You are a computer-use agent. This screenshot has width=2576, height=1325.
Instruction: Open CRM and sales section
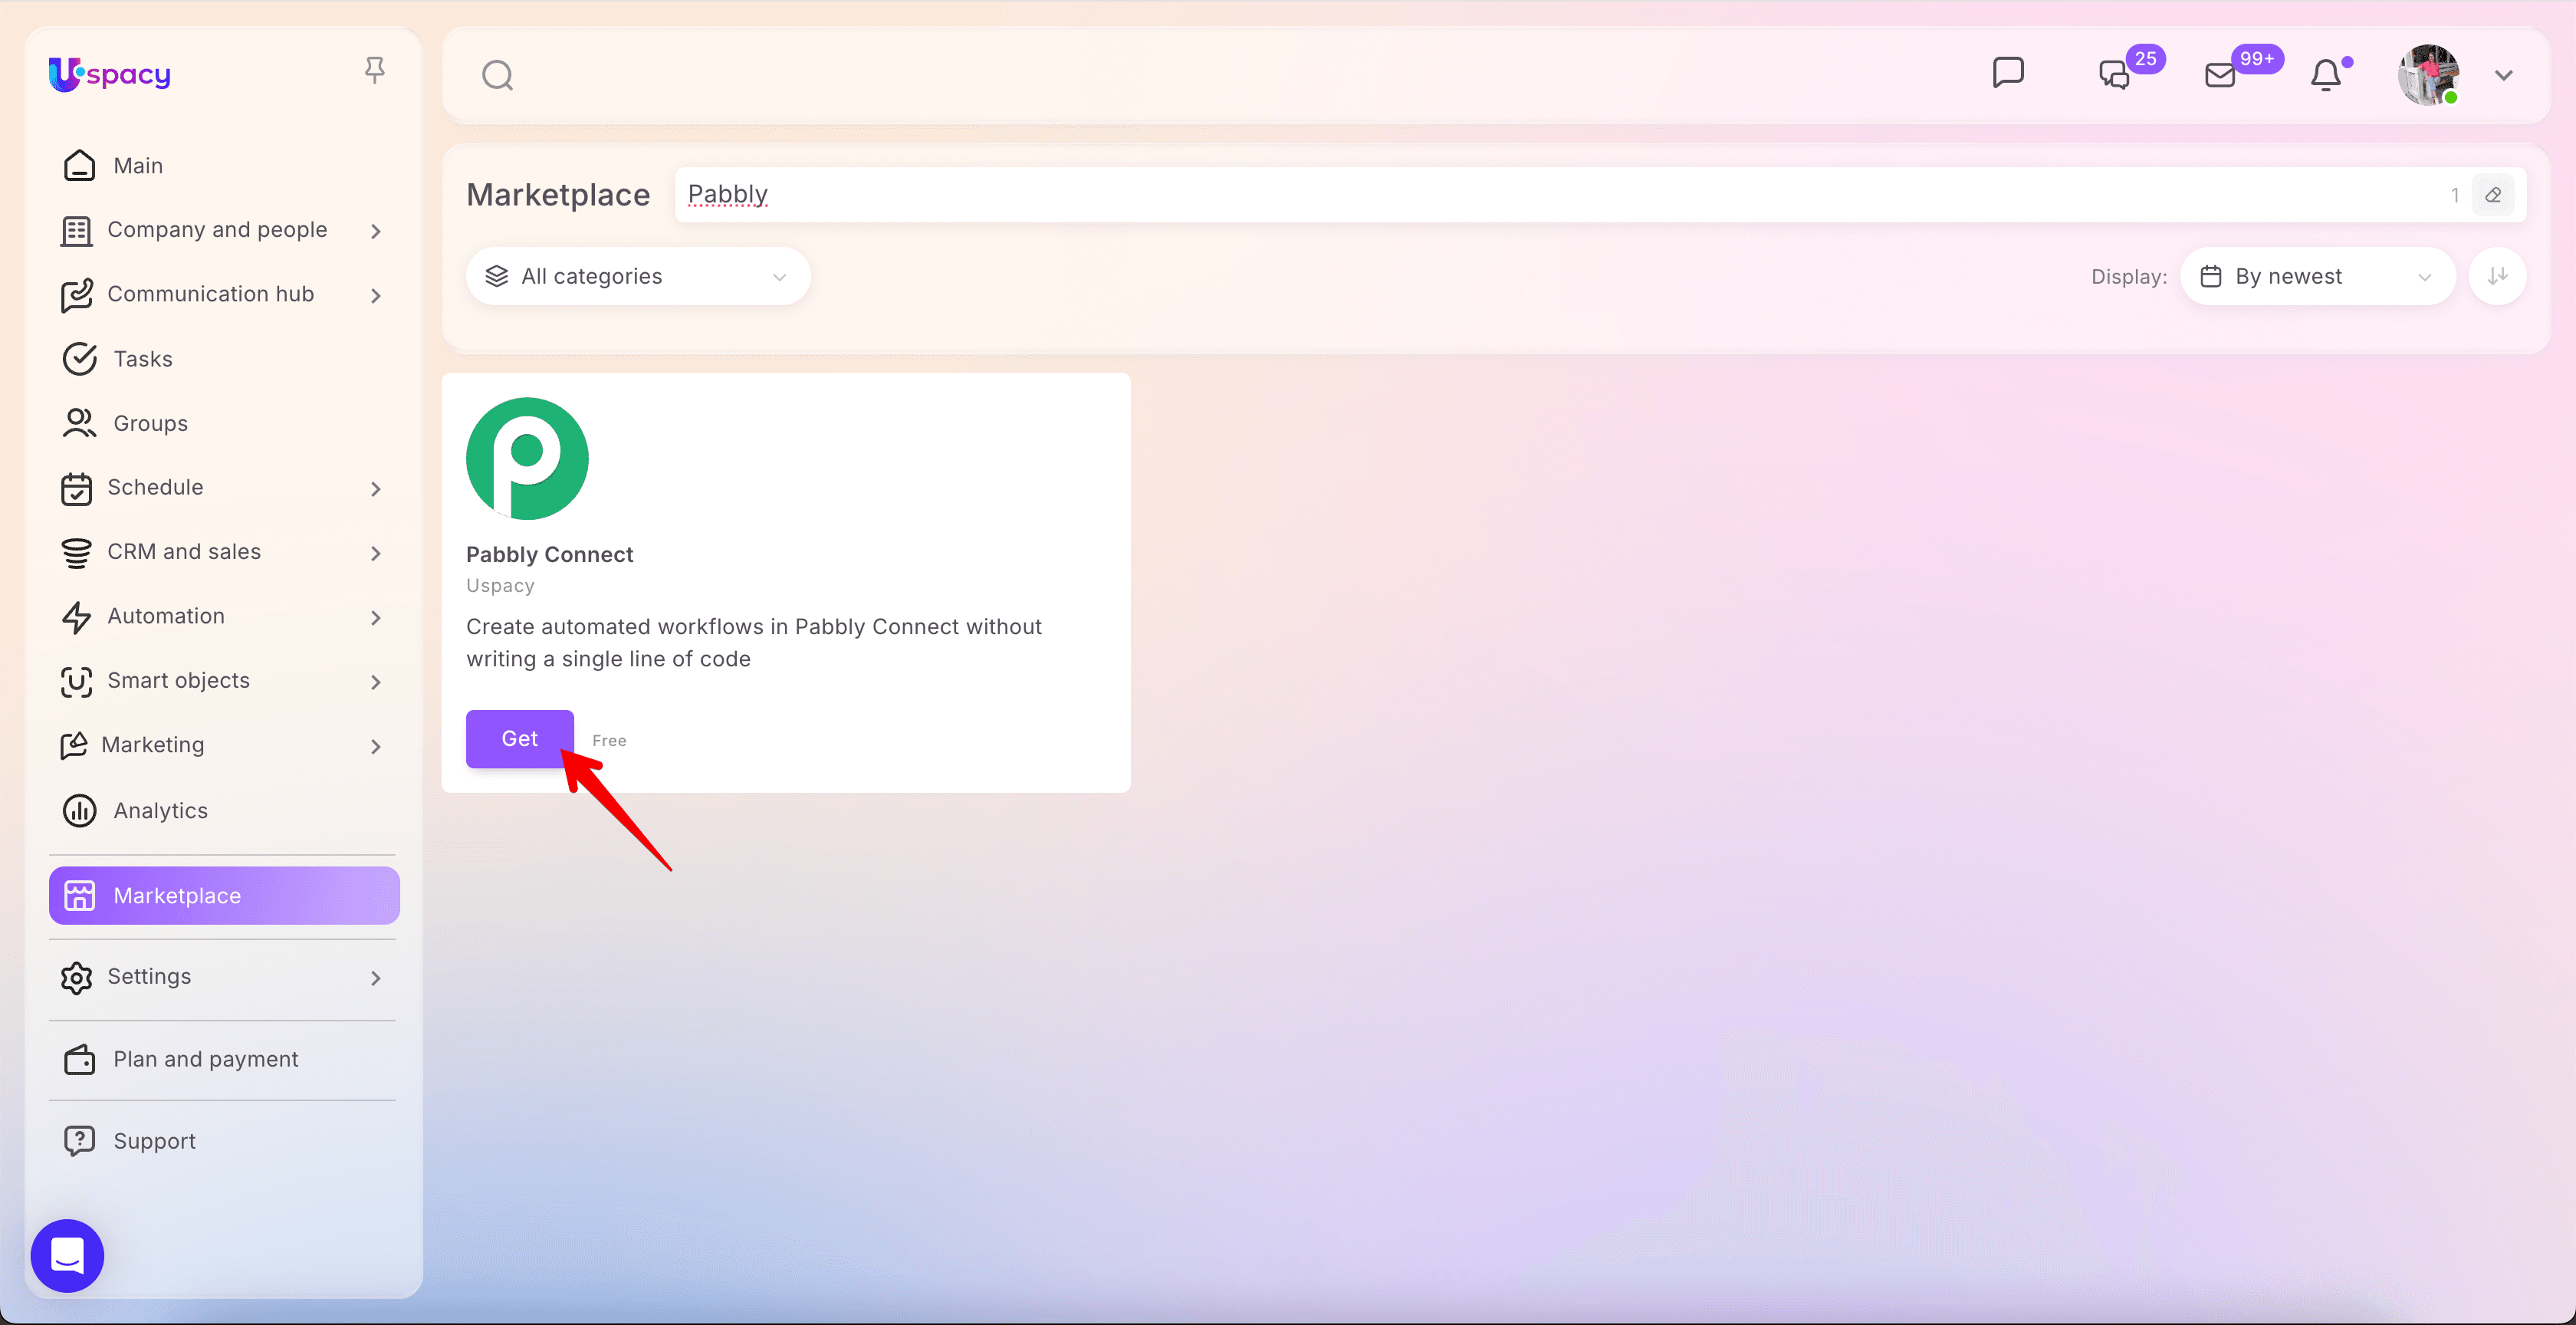184,552
